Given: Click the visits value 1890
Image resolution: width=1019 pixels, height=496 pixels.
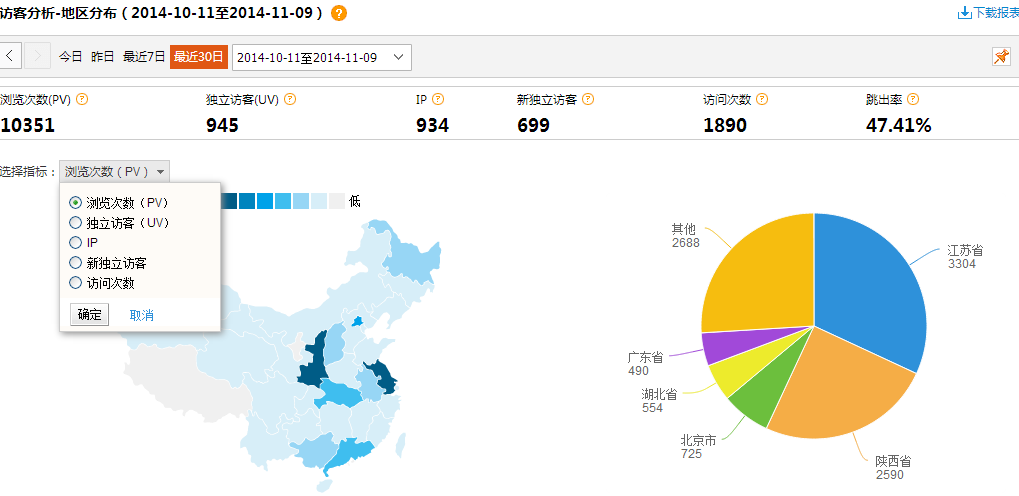Looking at the screenshot, I should (725, 125).
